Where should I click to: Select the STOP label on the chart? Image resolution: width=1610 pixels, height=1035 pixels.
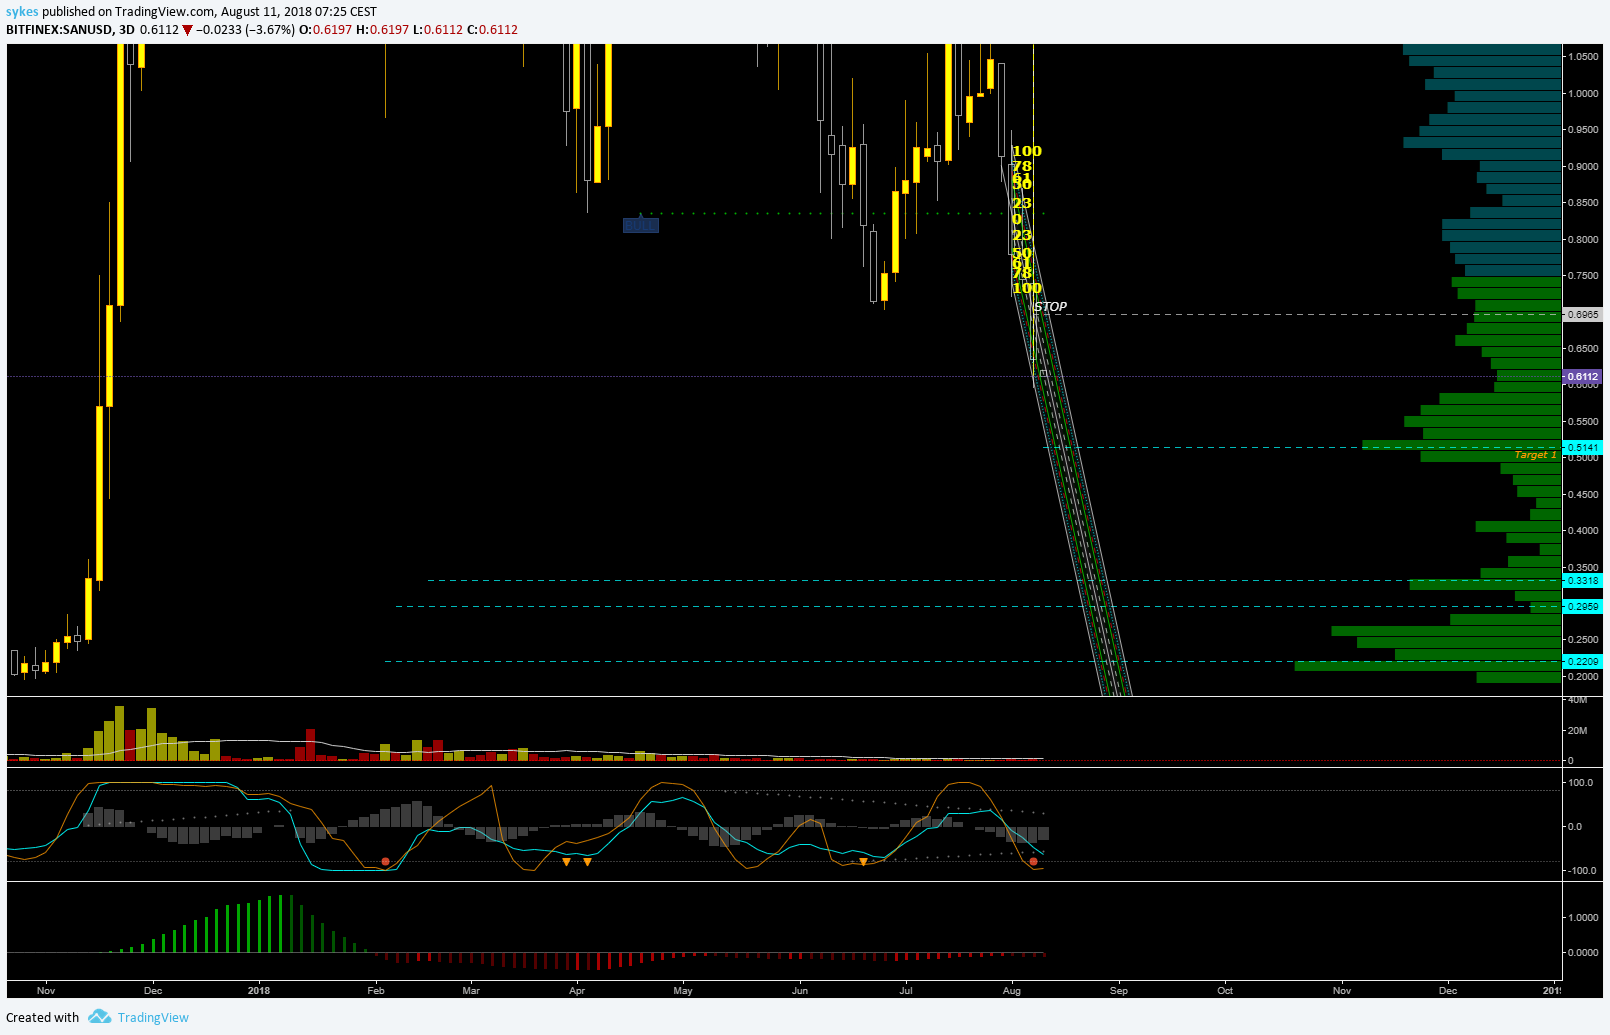(x=1050, y=307)
